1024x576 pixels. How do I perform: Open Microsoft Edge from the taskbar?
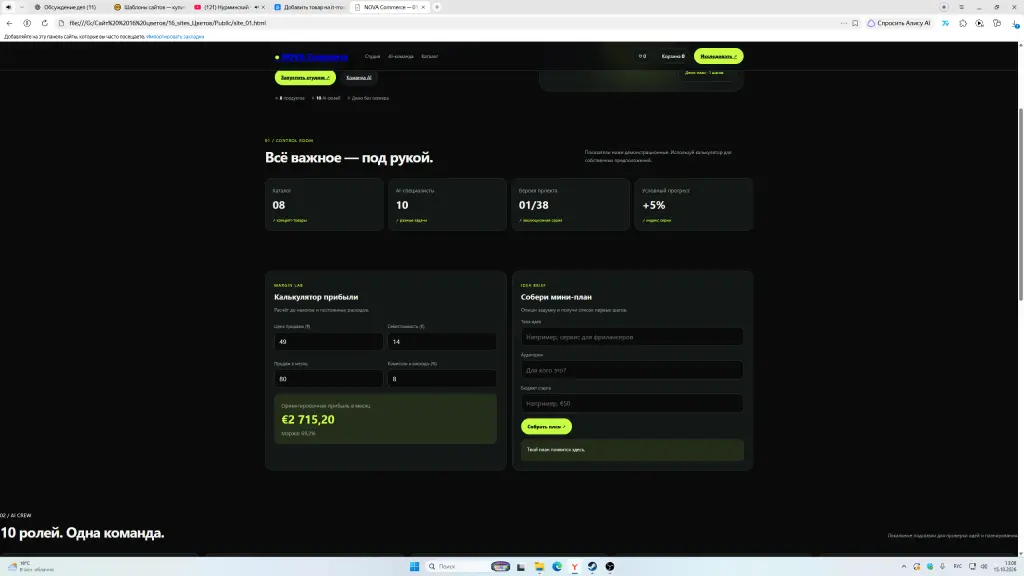pyautogui.click(x=557, y=566)
